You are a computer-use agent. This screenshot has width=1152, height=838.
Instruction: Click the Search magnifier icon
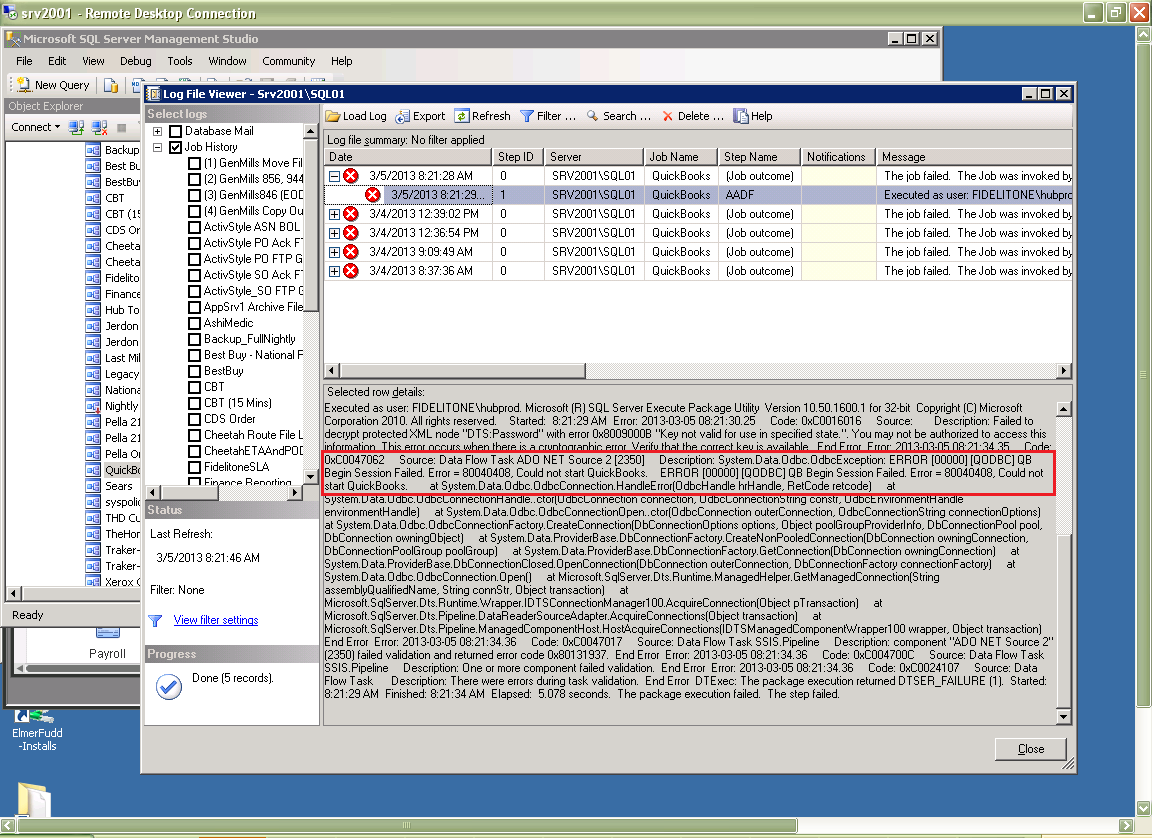[x=592, y=116]
